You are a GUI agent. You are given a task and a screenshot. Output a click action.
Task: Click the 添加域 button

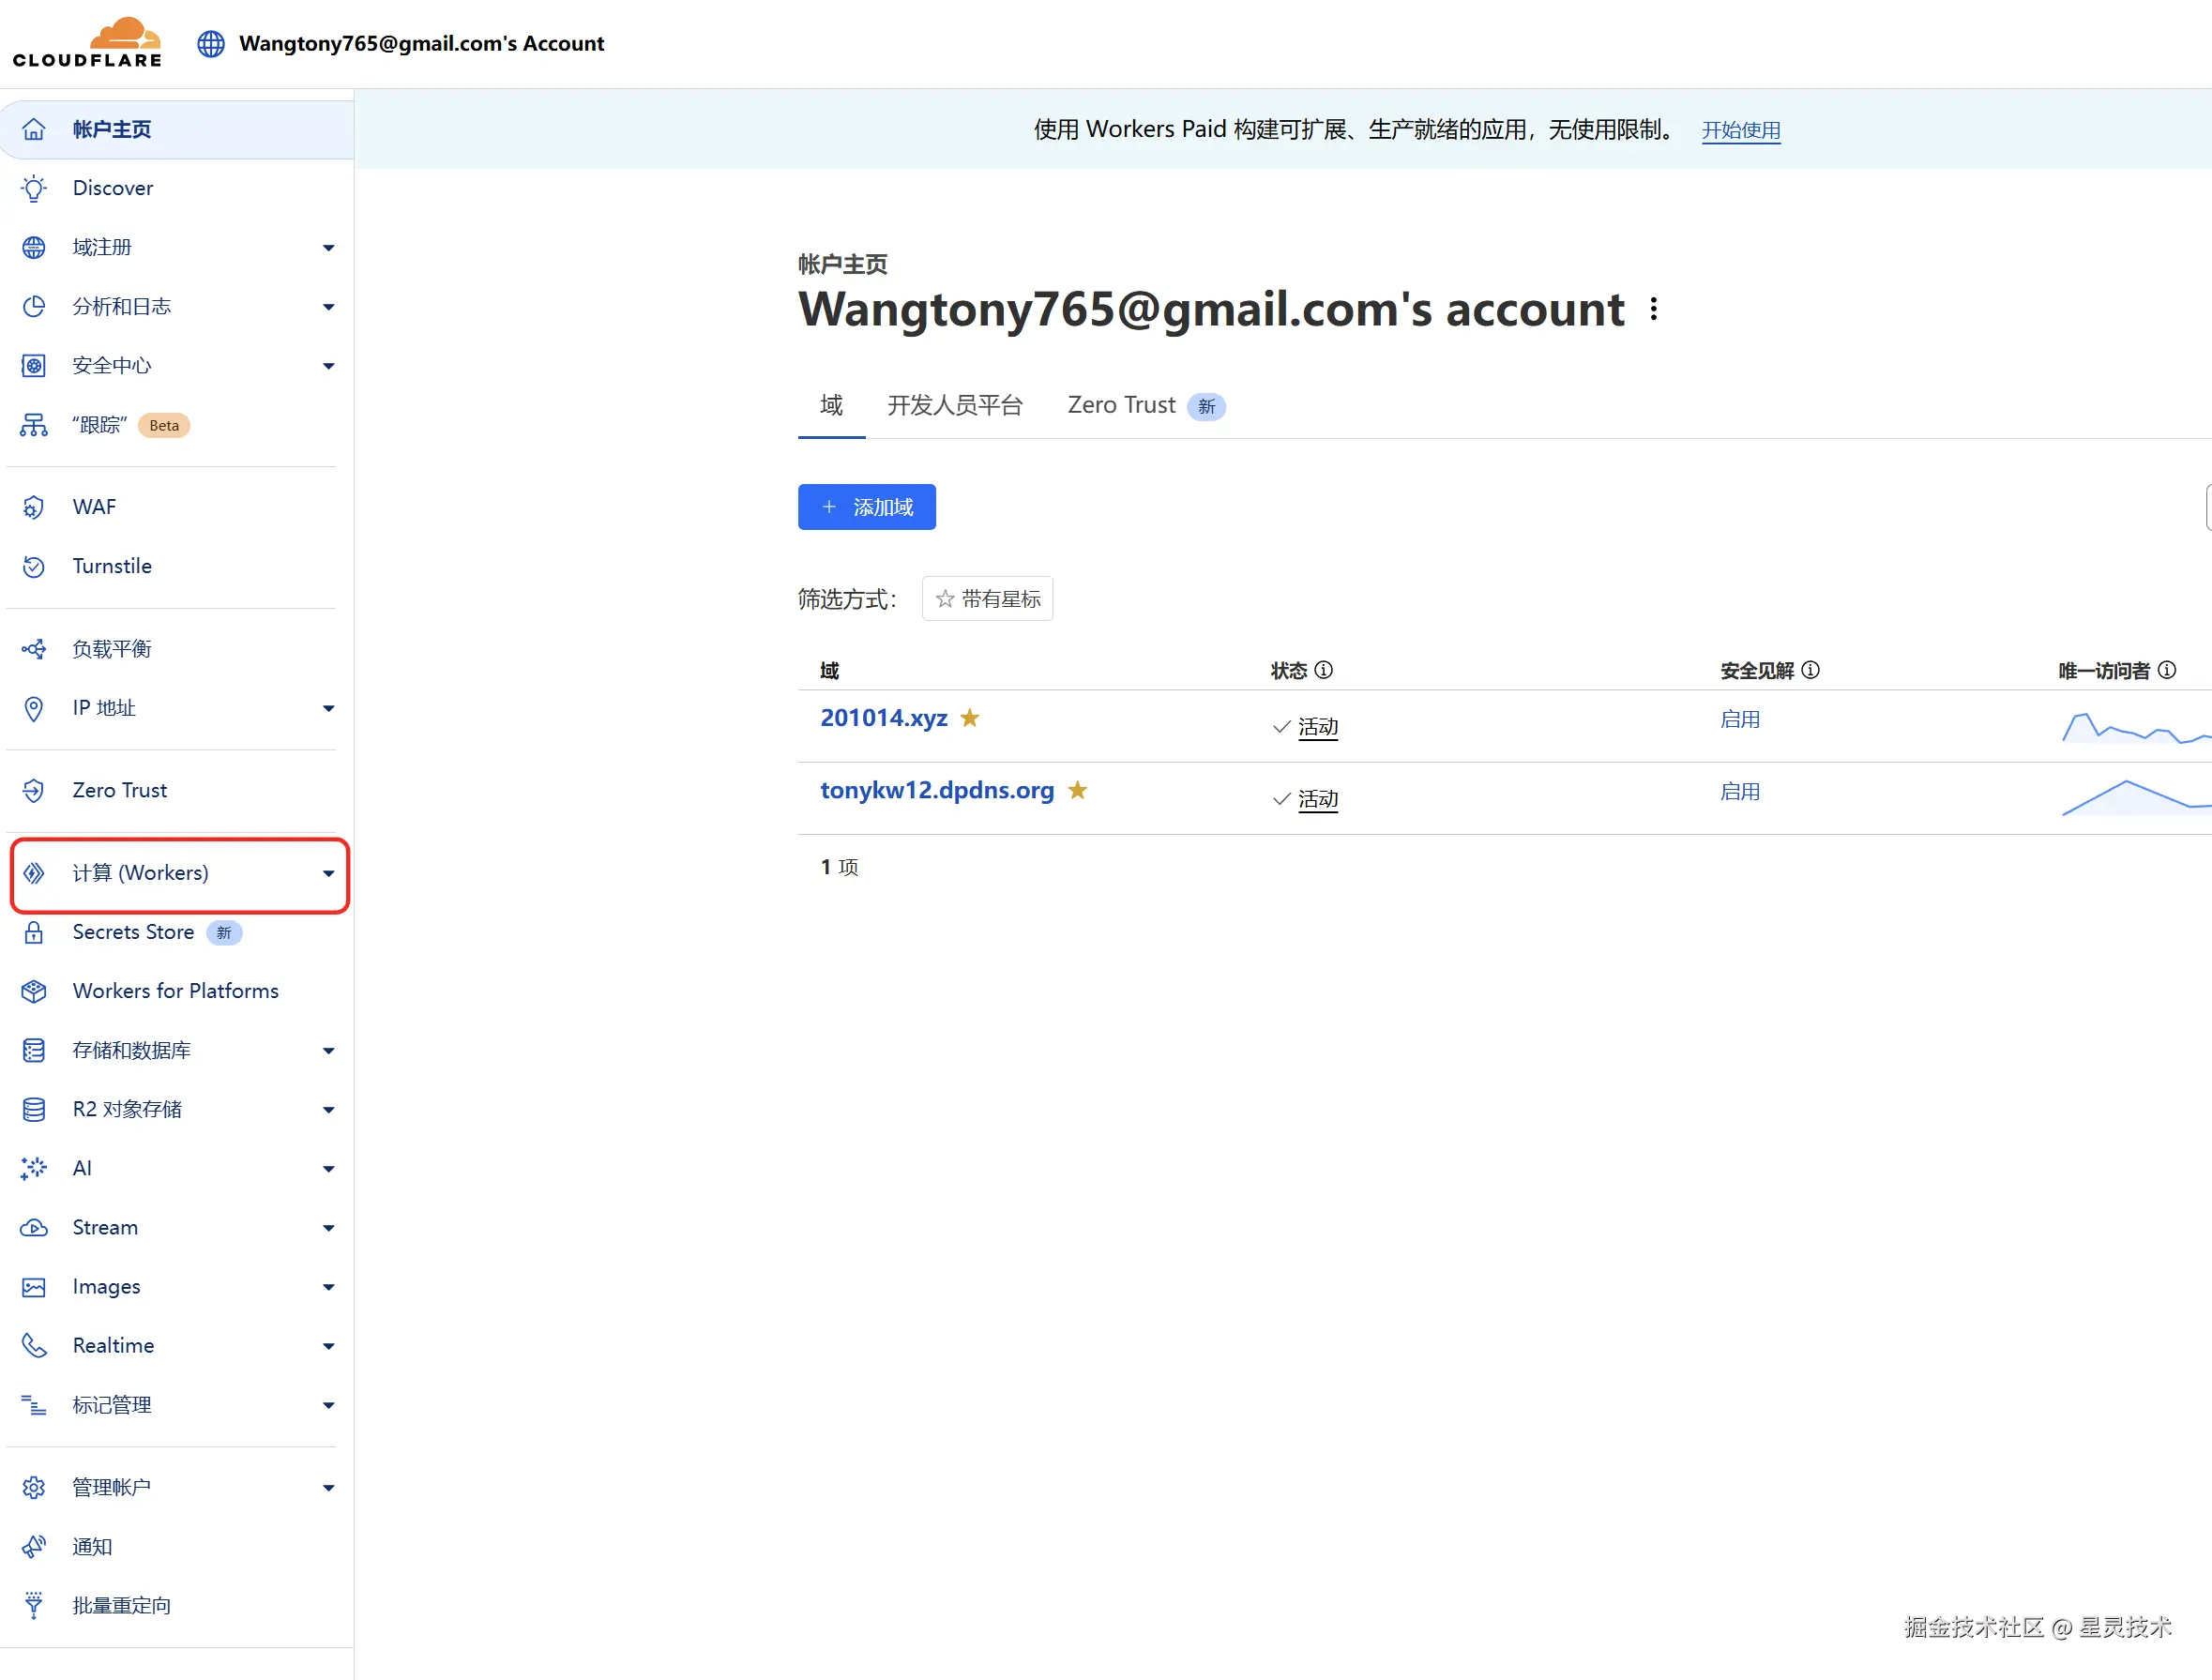tap(866, 507)
